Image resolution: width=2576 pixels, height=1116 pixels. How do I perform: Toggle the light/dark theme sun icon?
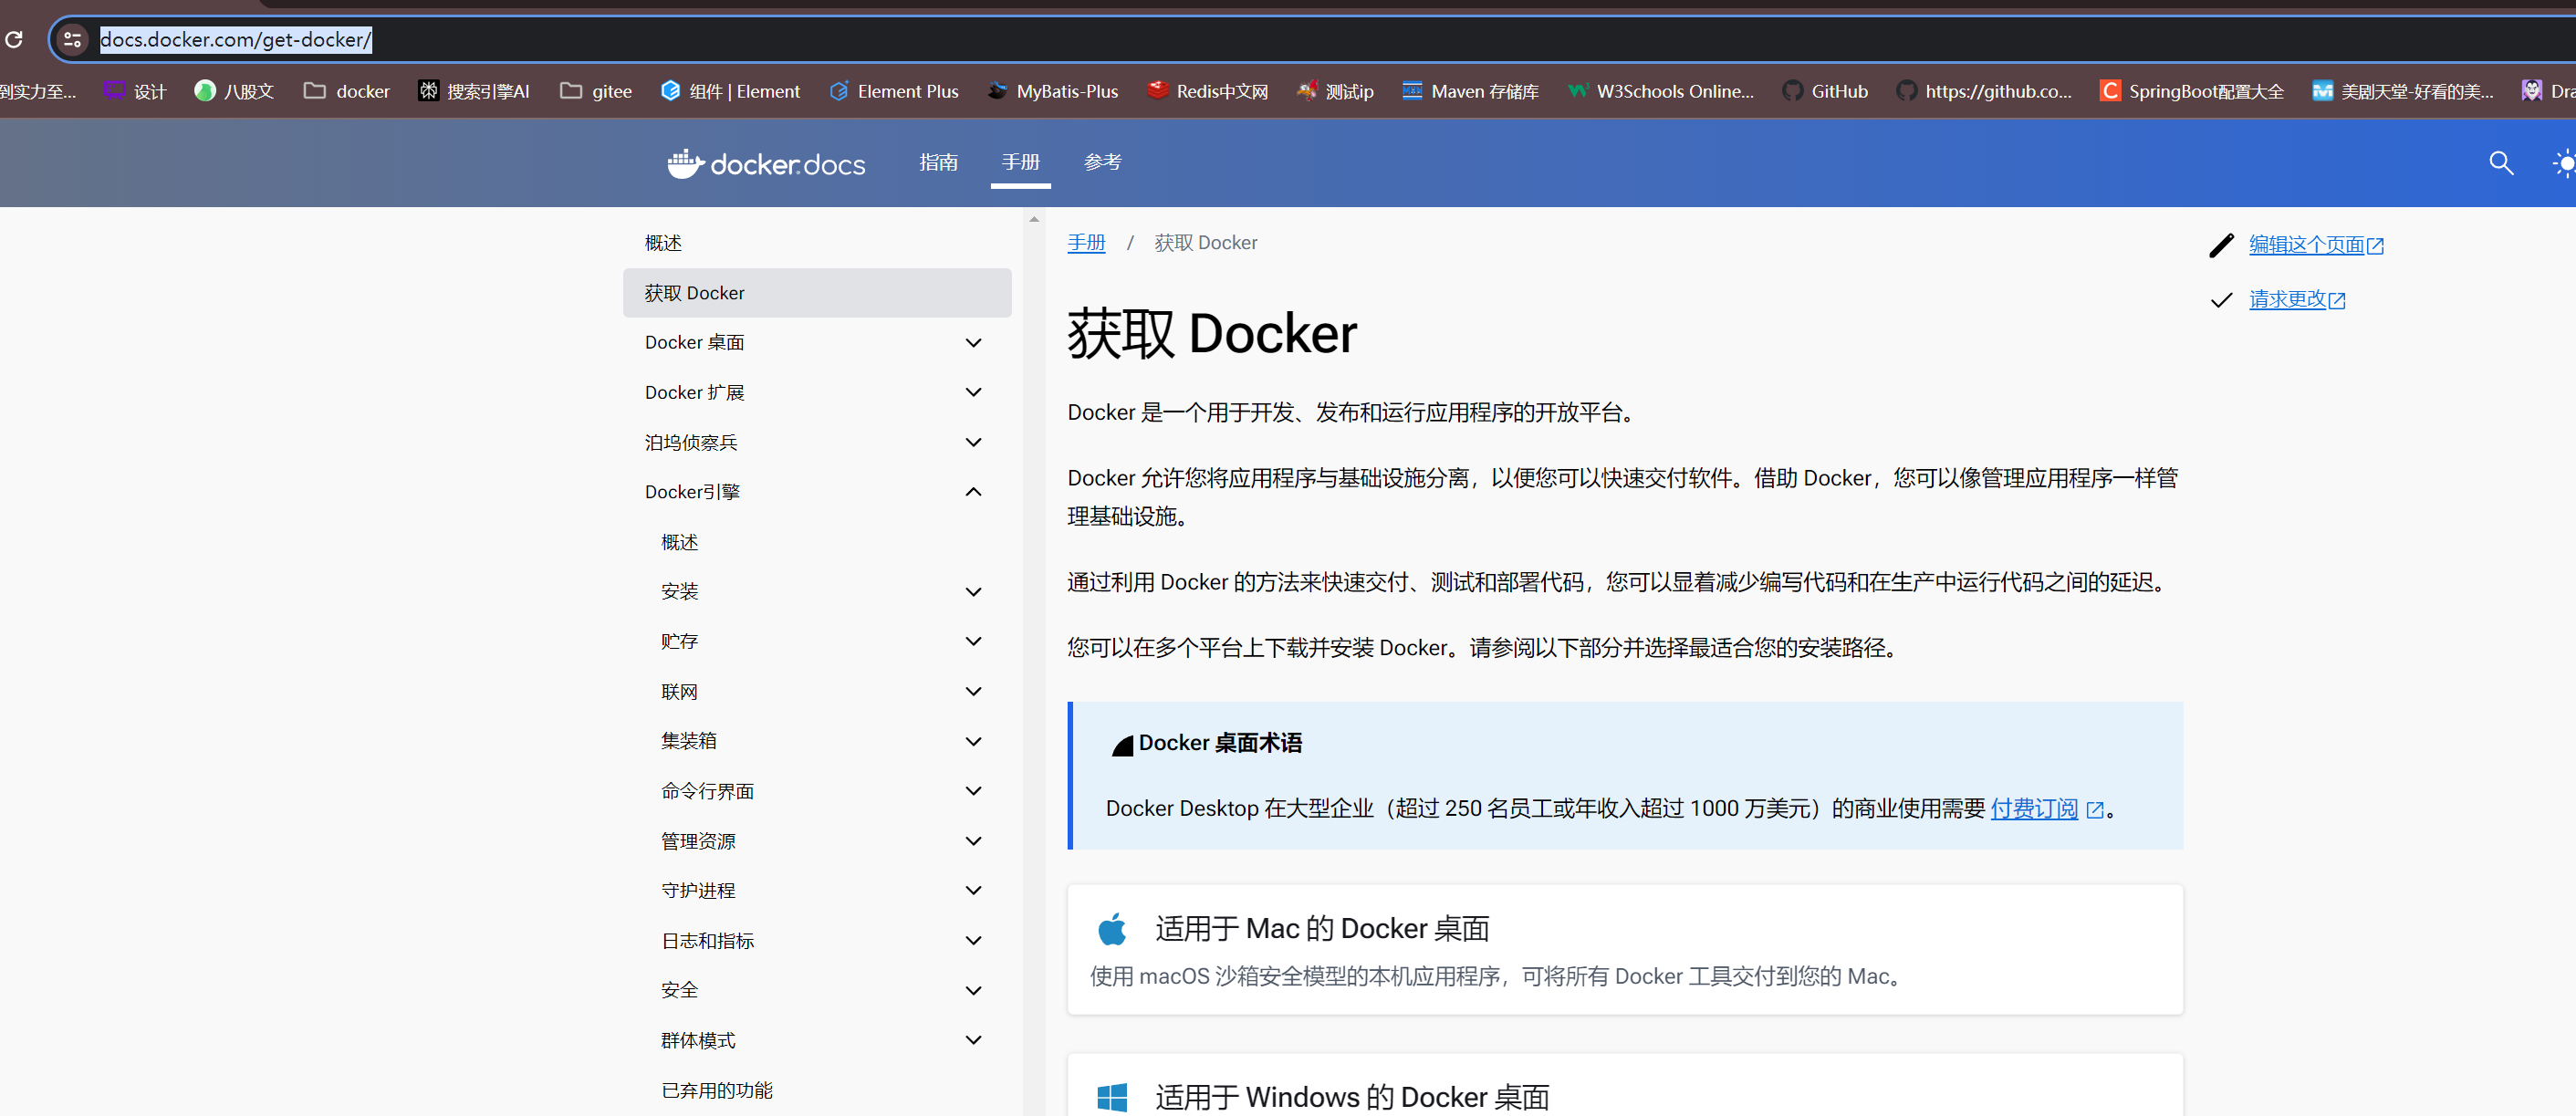2564,163
